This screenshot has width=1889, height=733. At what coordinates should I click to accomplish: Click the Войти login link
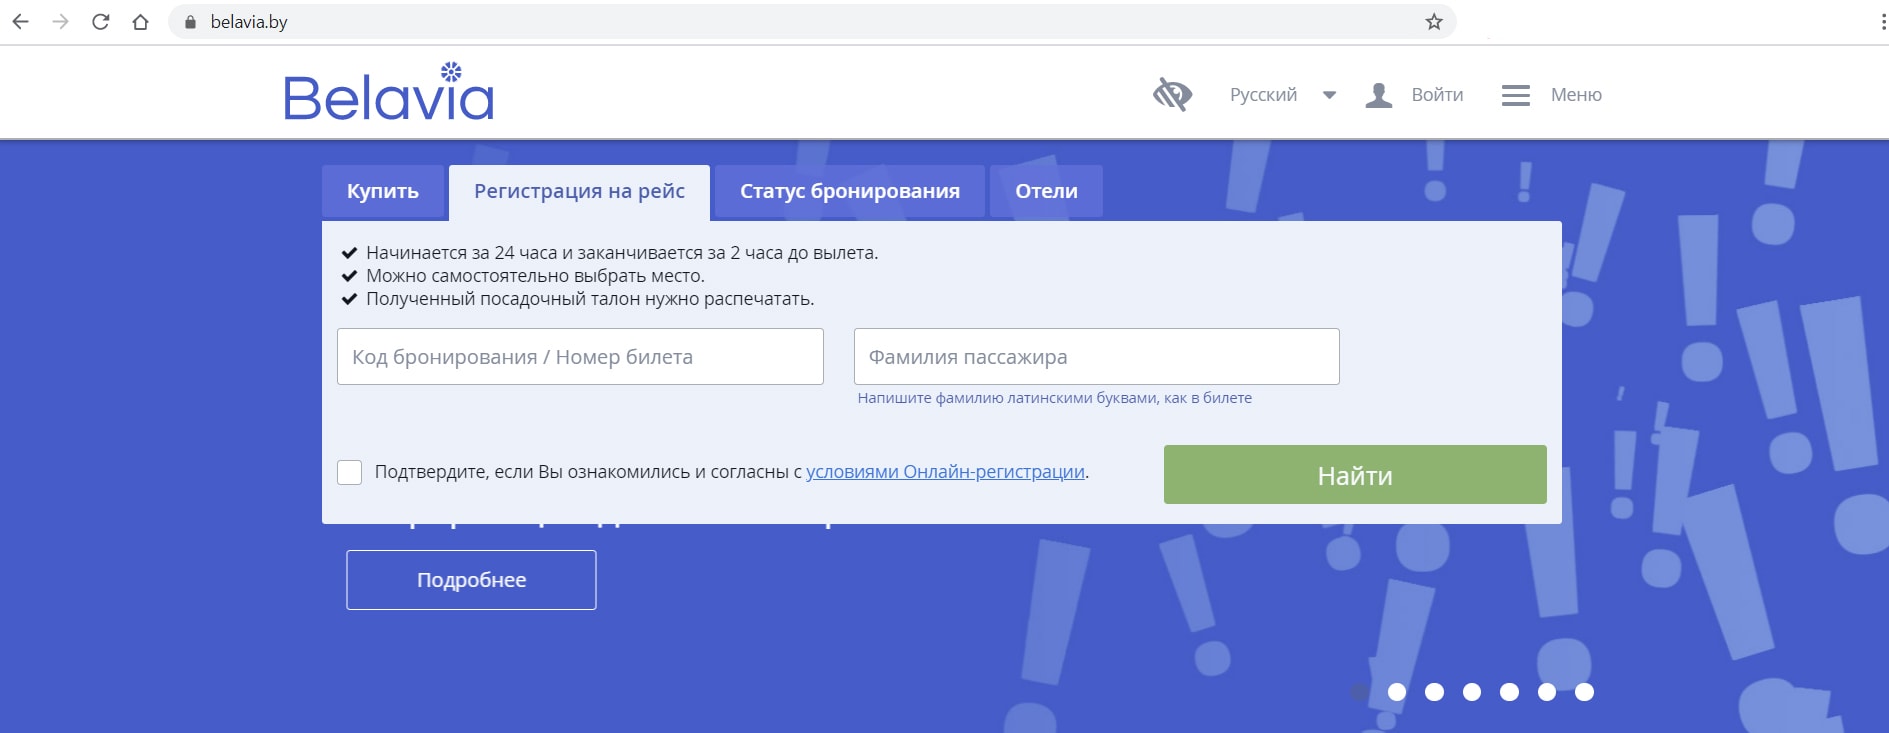pyautogui.click(x=1437, y=94)
